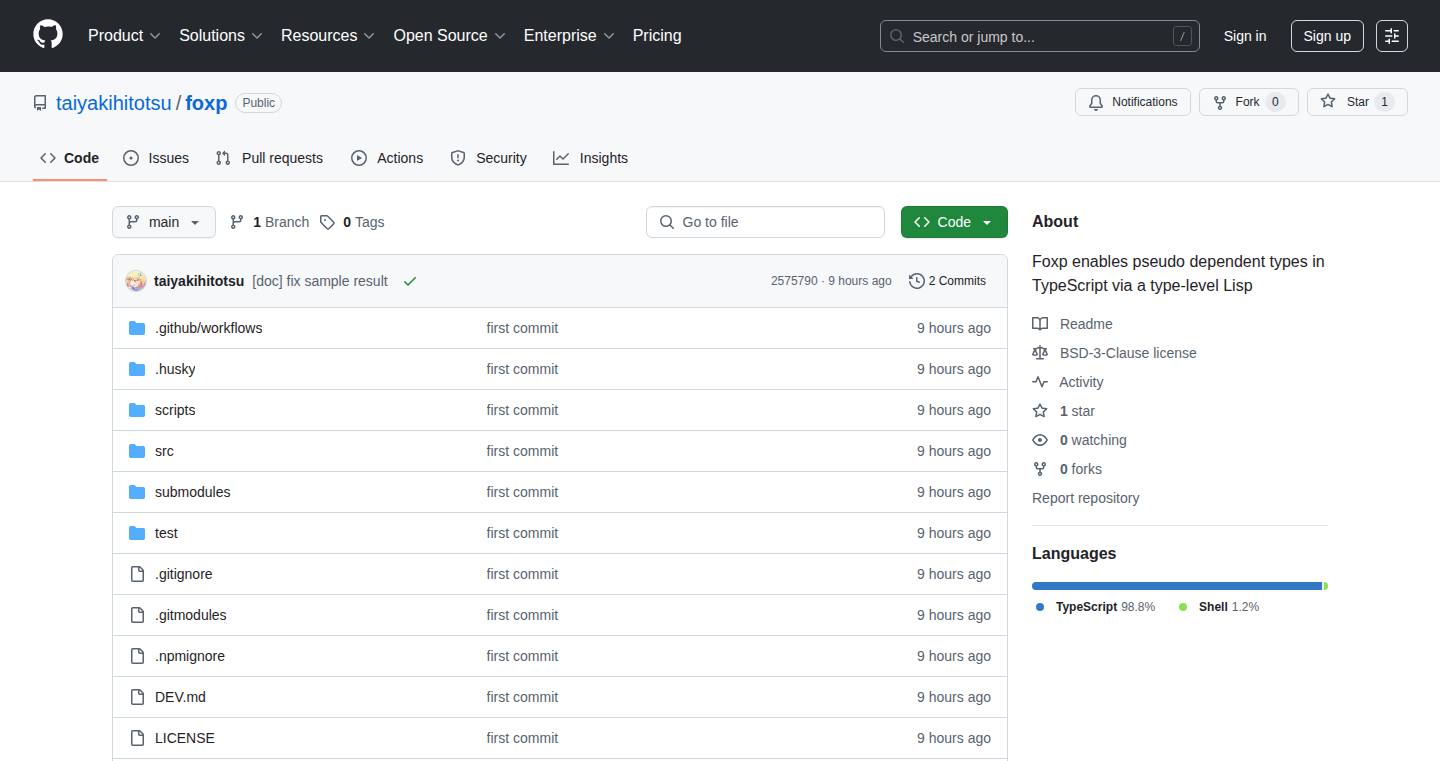Image resolution: width=1440 pixels, height=761 pixels.
Task: Open the Shell 1.2% language link
Action: (1219, 607)
